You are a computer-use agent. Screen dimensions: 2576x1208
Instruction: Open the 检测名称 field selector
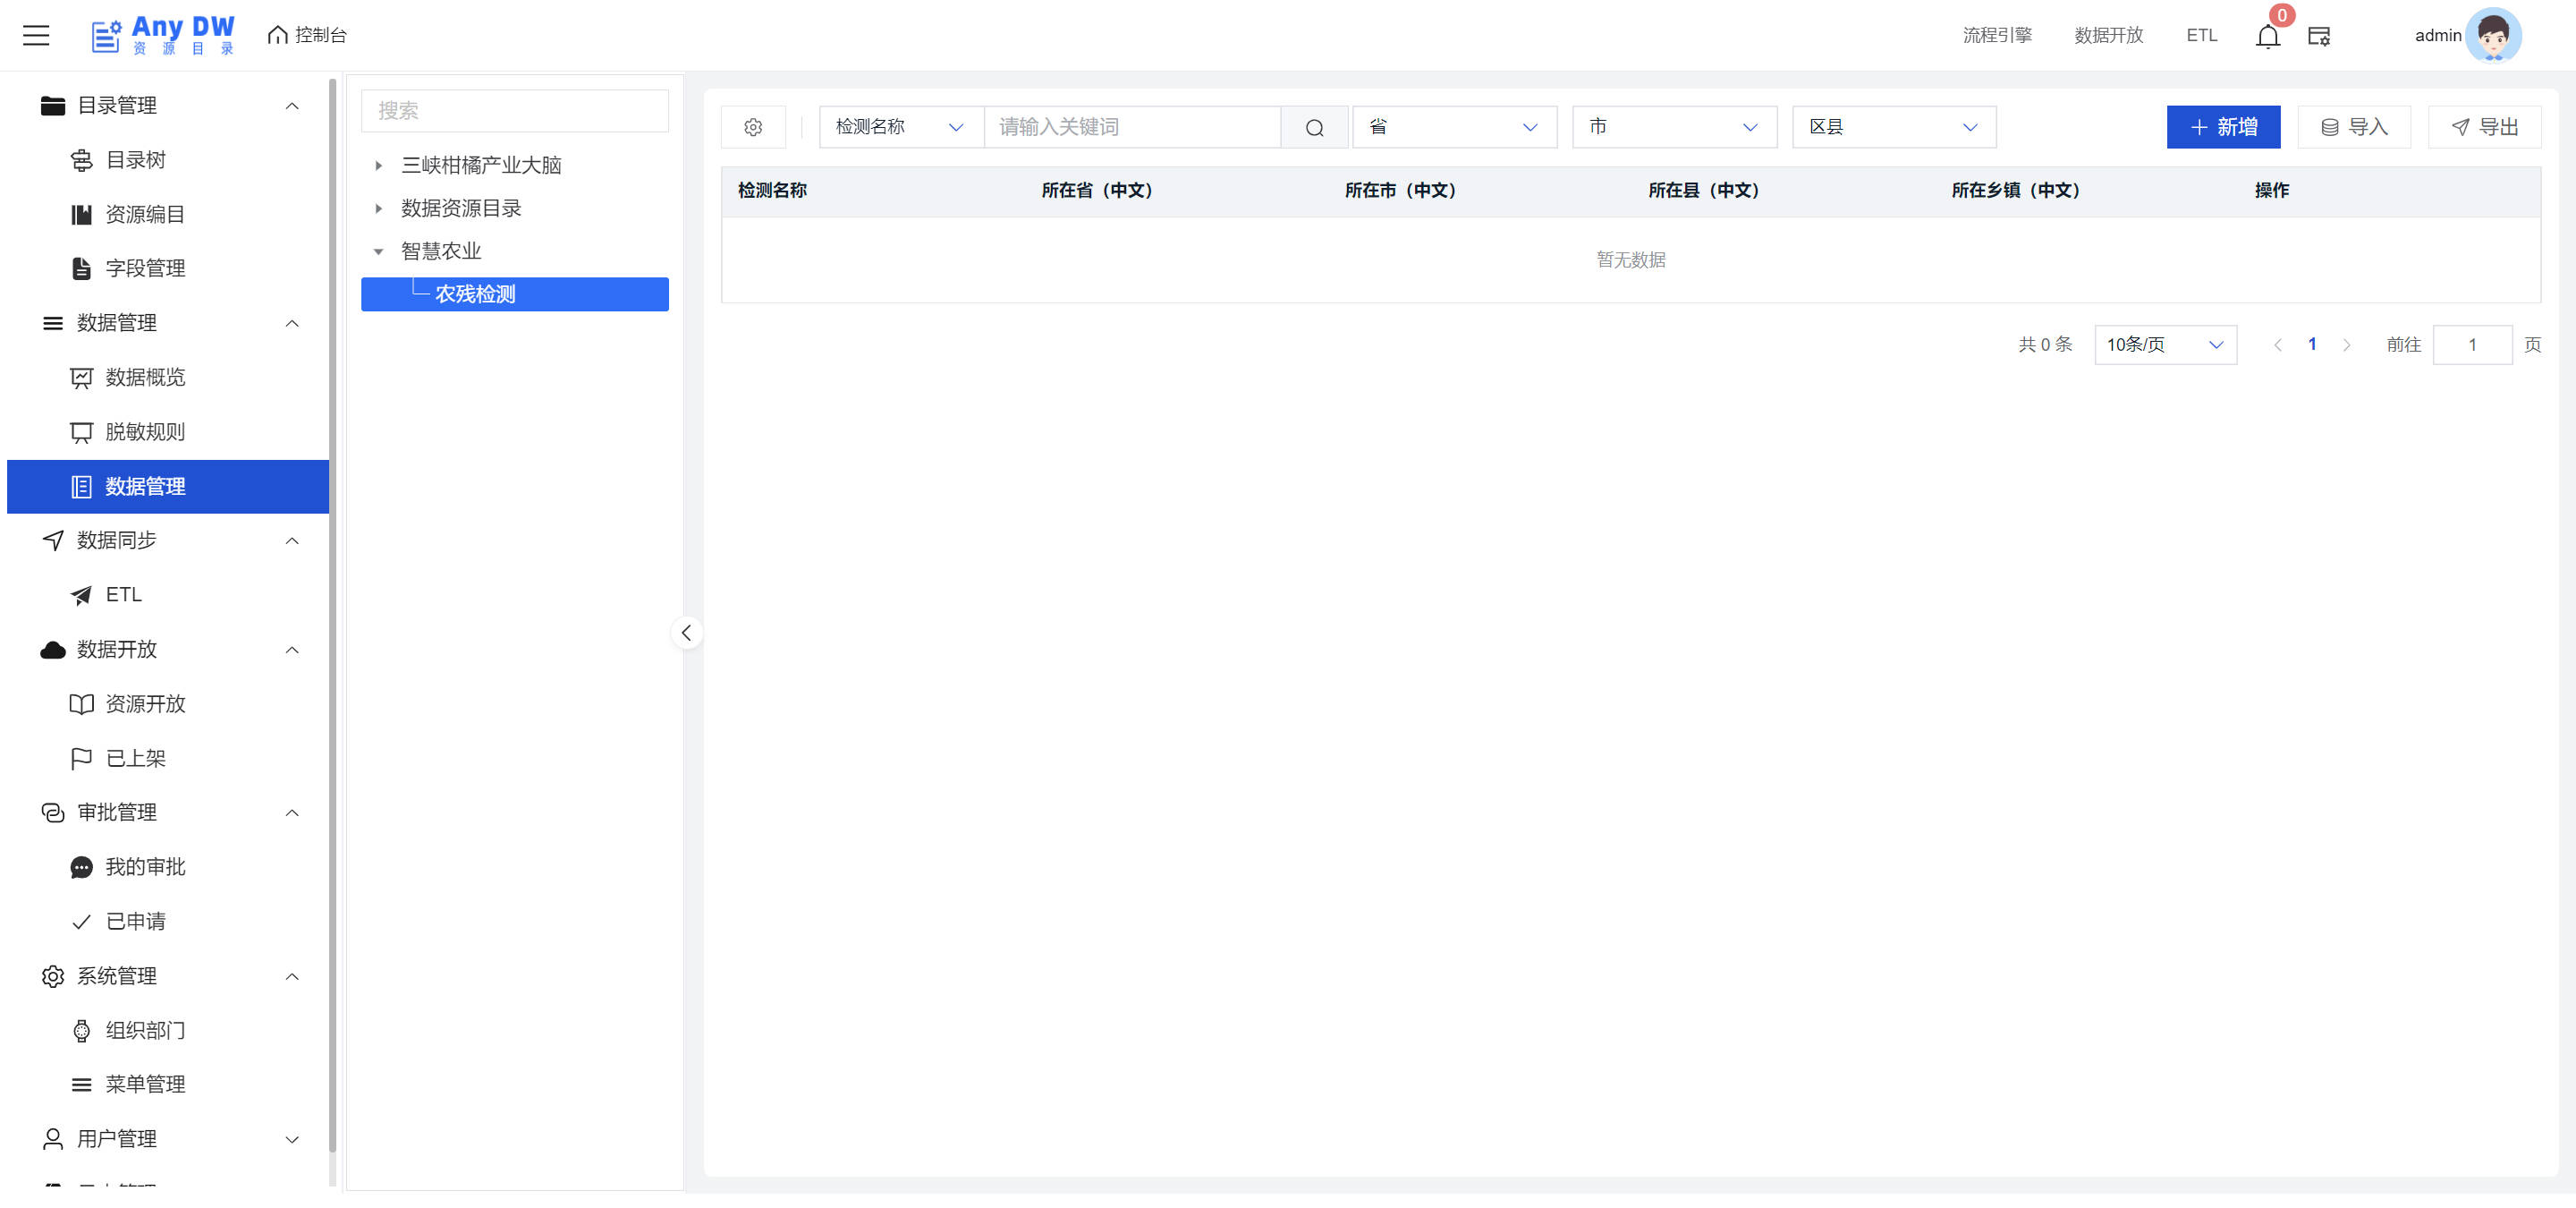pyautogui.click(x=899, y=127)
